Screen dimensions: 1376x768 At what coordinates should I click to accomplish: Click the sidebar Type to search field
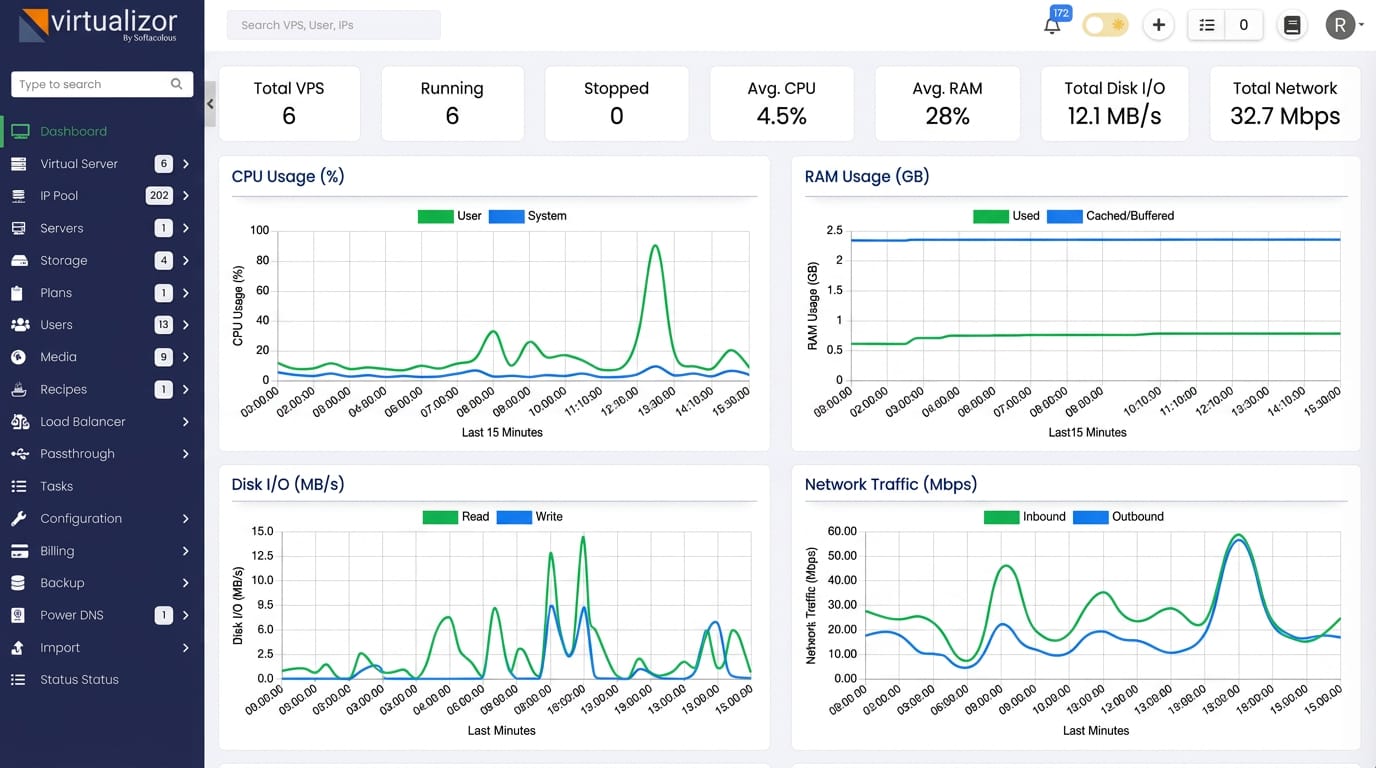102,84
